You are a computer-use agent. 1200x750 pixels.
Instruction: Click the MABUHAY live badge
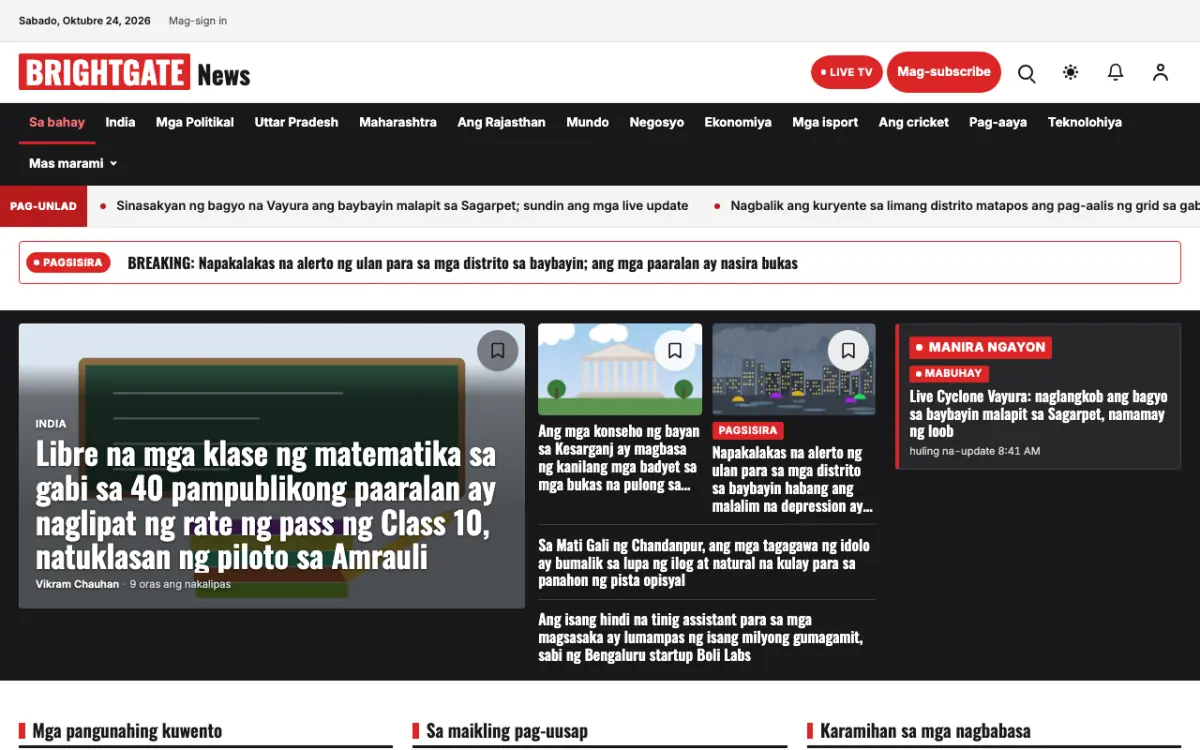949,373
